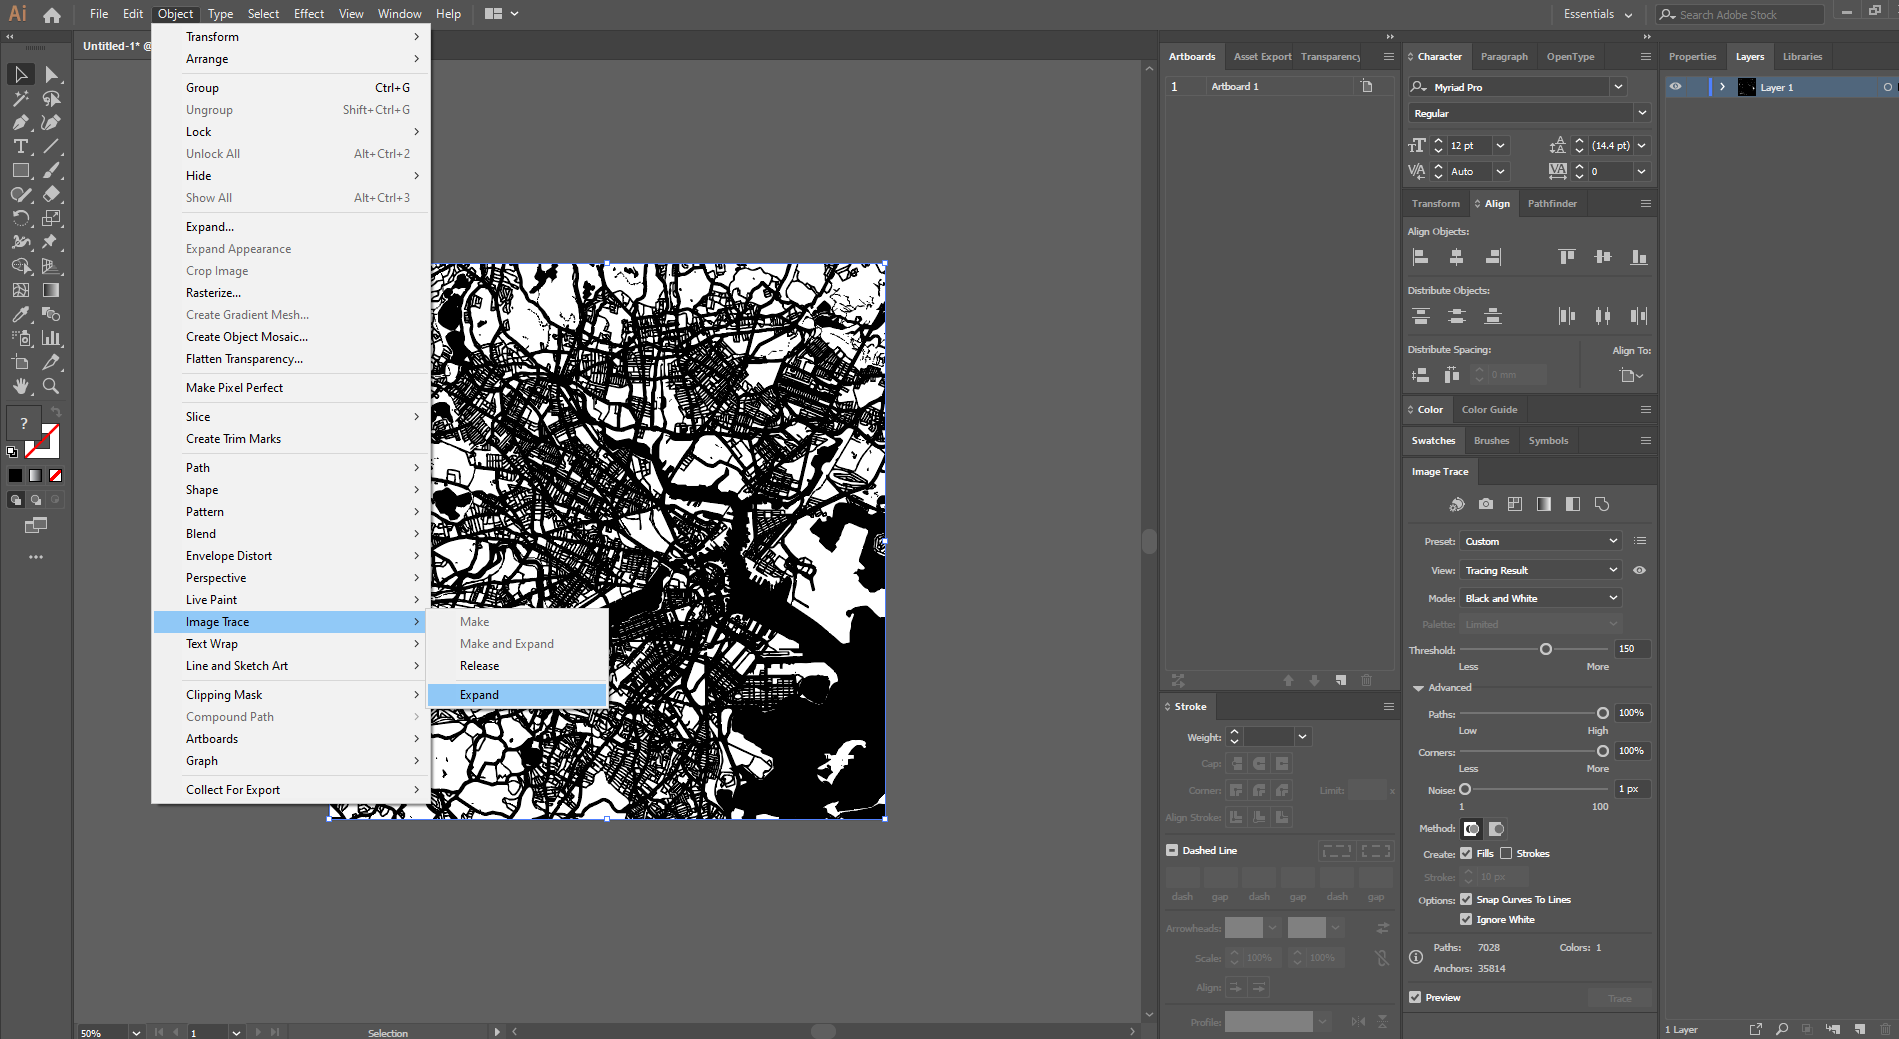Switch to the Color Guide tab
This screenshot has width=1899, height=1039.
point(1489,409)
